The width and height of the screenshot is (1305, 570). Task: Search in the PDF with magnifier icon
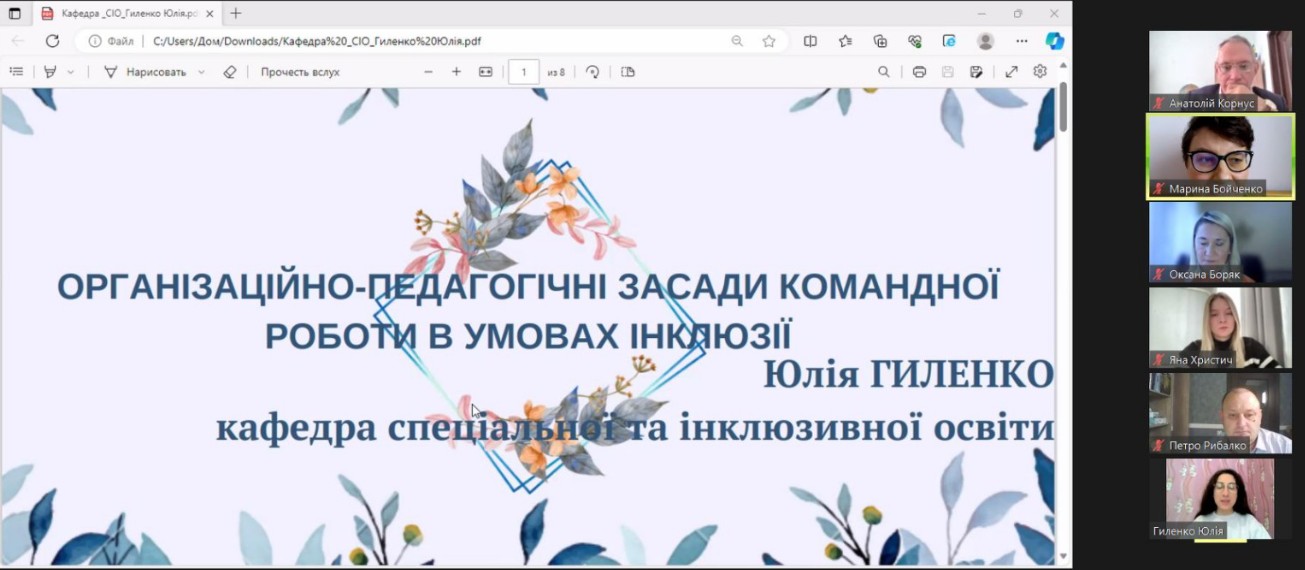(884, 72)
